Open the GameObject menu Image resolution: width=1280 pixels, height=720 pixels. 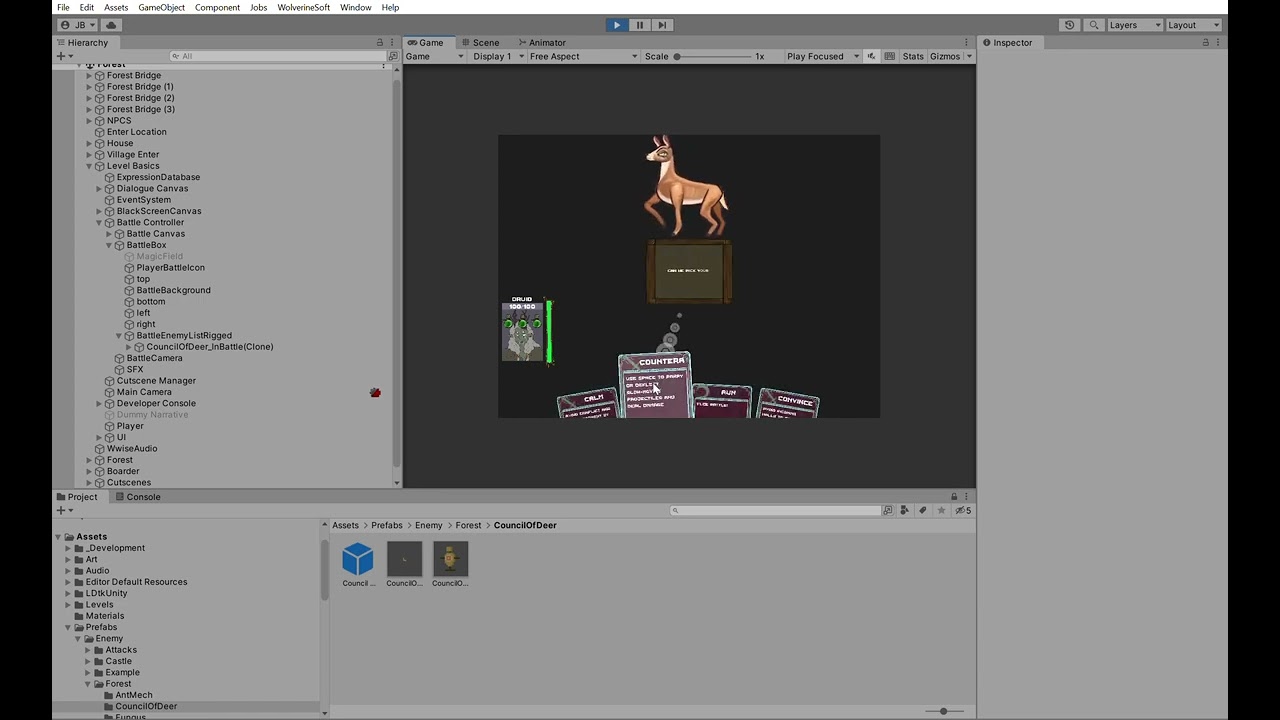tap(161, 7)
